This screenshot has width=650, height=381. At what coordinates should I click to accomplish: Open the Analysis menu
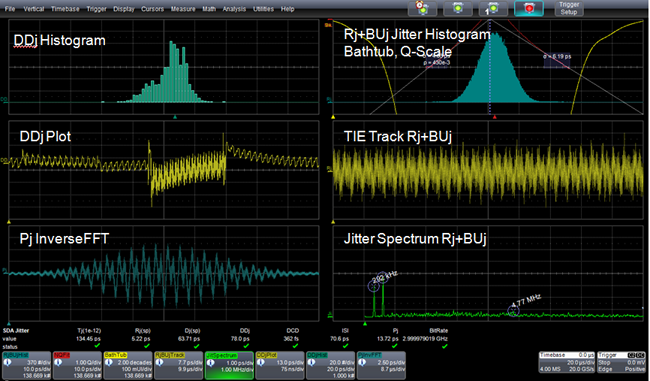234,9
